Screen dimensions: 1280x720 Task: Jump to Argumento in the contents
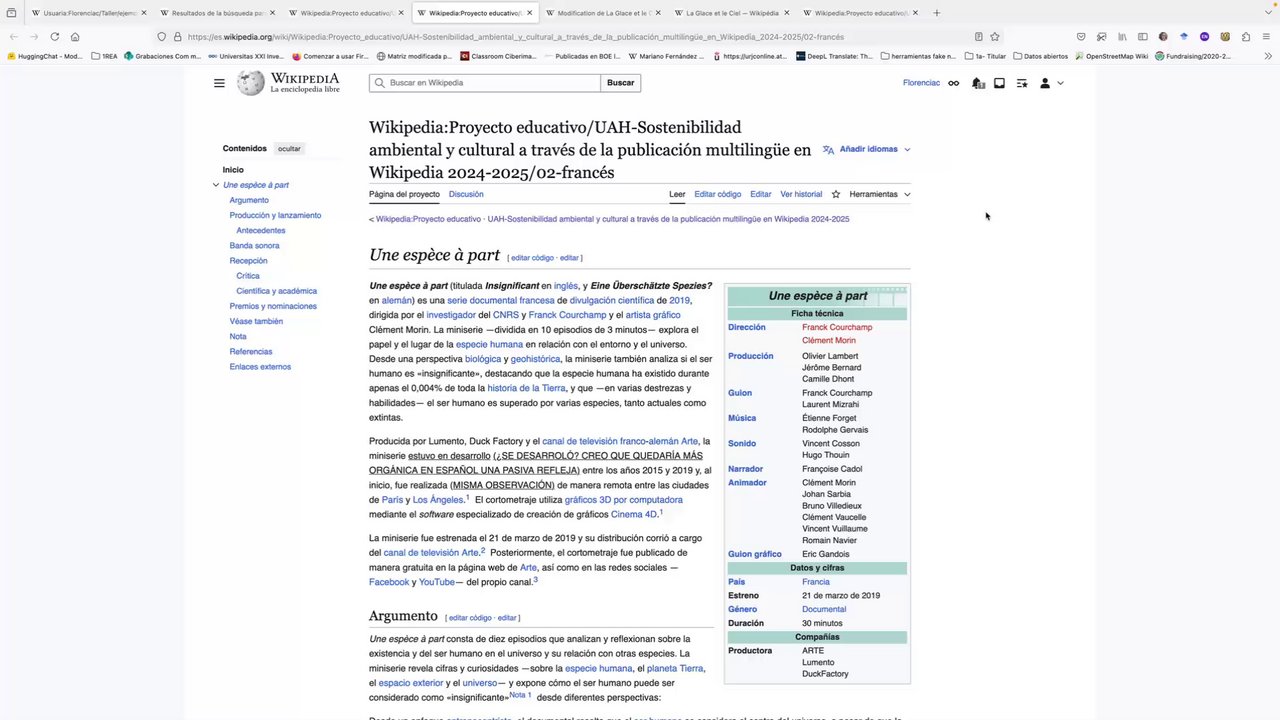[249, 200]
